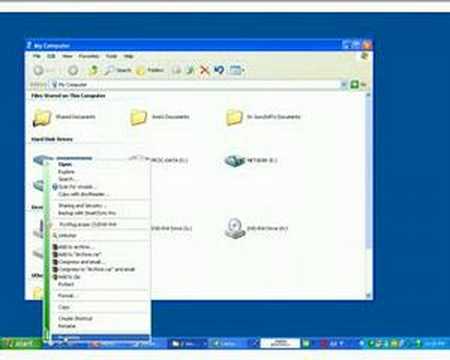The width and height of the screenshot is (450, 360).
Task: Click the Windows Start button
Action: pos(21,344)
